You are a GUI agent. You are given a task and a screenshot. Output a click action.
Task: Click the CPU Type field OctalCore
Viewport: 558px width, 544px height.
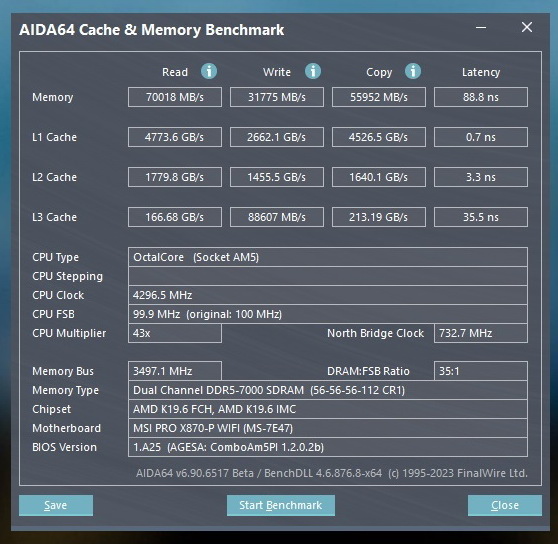coord(328,257)
